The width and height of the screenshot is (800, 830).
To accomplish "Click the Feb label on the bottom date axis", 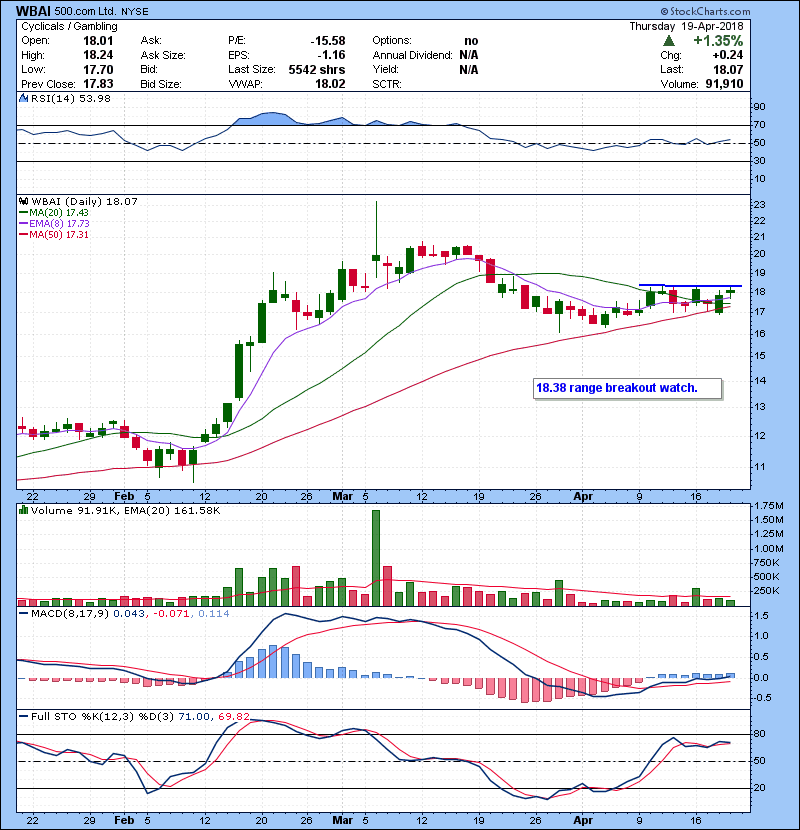I will [x=124, y=820].
